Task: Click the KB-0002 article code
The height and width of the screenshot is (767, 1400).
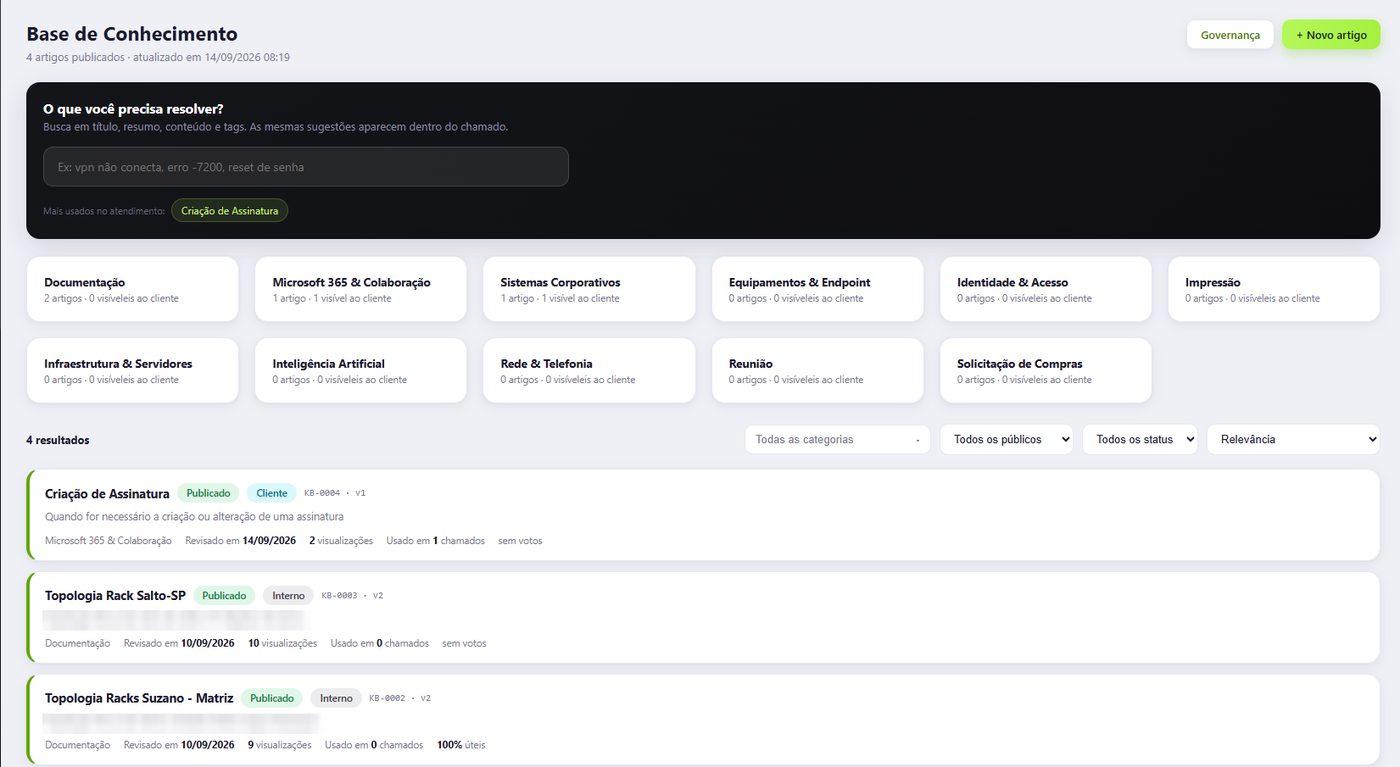Action: click(x=387, y=698)
